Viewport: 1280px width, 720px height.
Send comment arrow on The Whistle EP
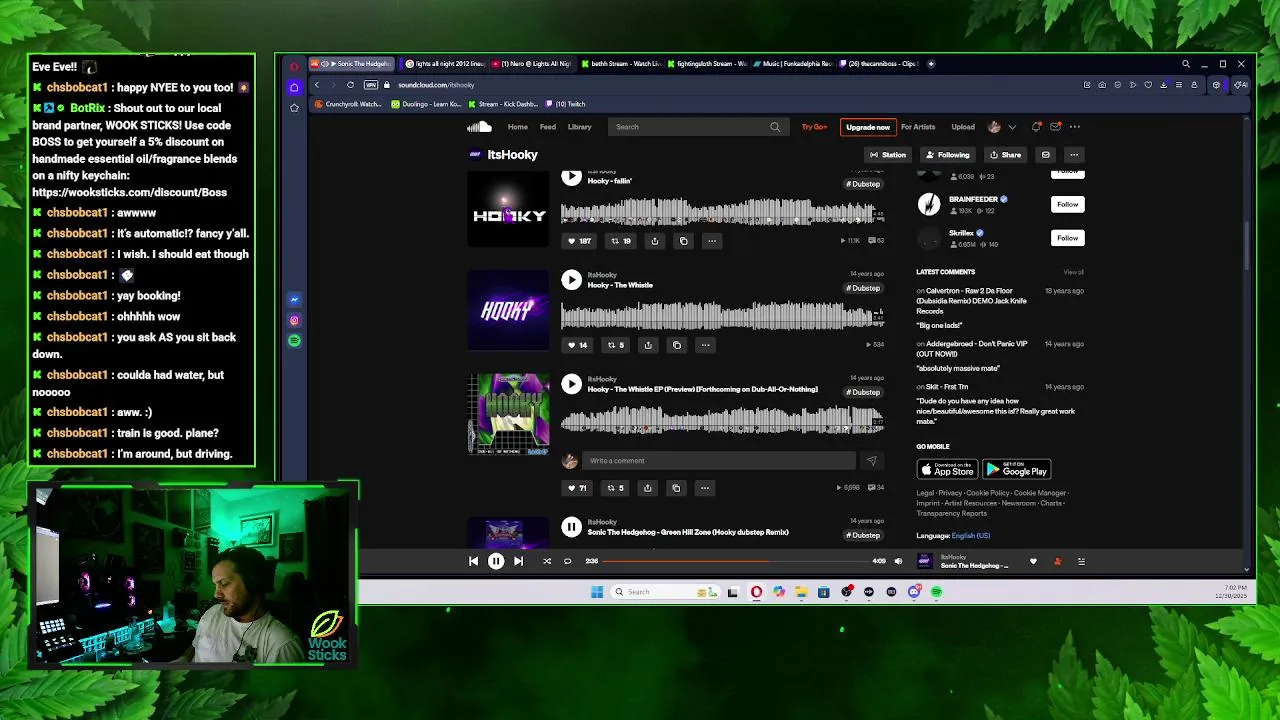[x=871, y=461]
